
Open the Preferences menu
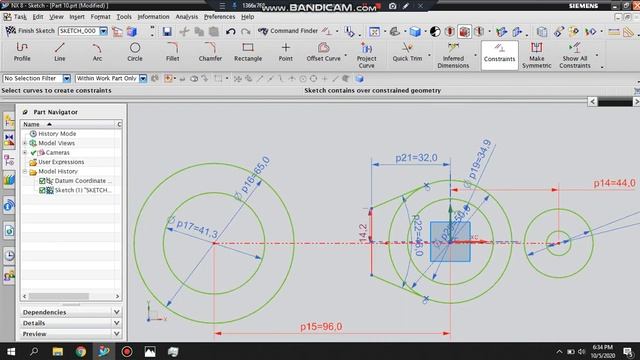coord(220,17)
